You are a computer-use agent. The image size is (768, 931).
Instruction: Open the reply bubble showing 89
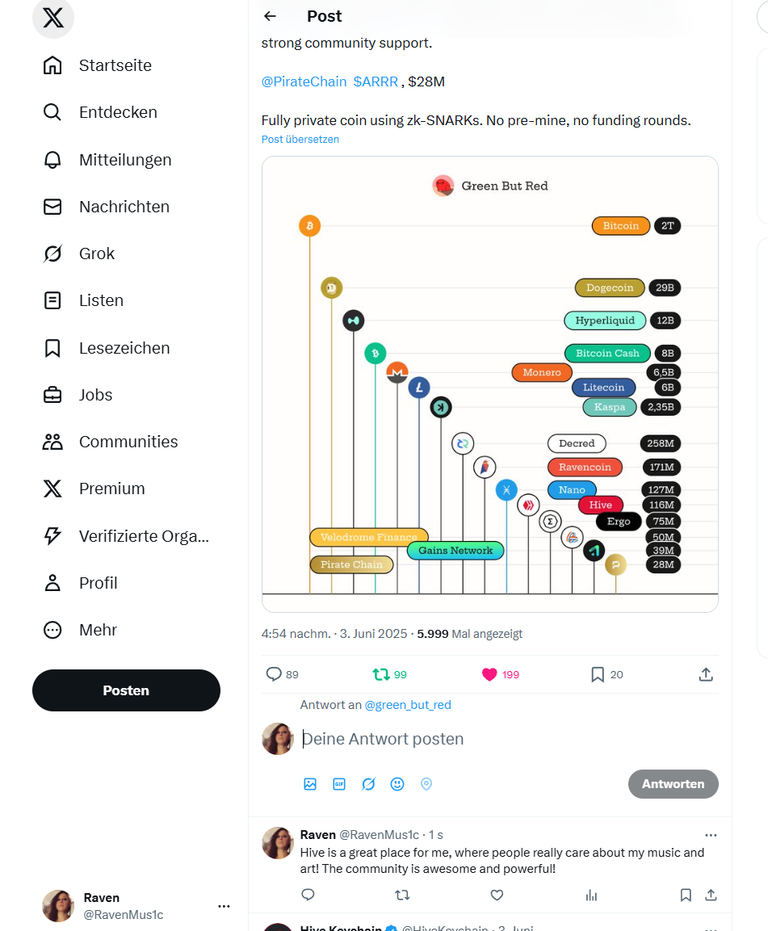tap(273, 674)
